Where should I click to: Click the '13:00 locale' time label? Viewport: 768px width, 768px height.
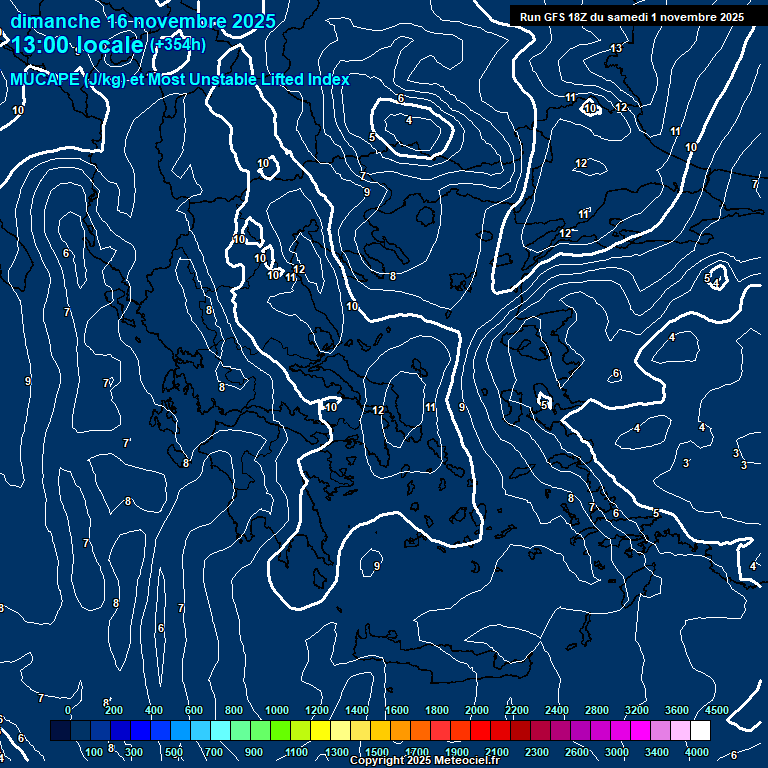tap(77, 45)
